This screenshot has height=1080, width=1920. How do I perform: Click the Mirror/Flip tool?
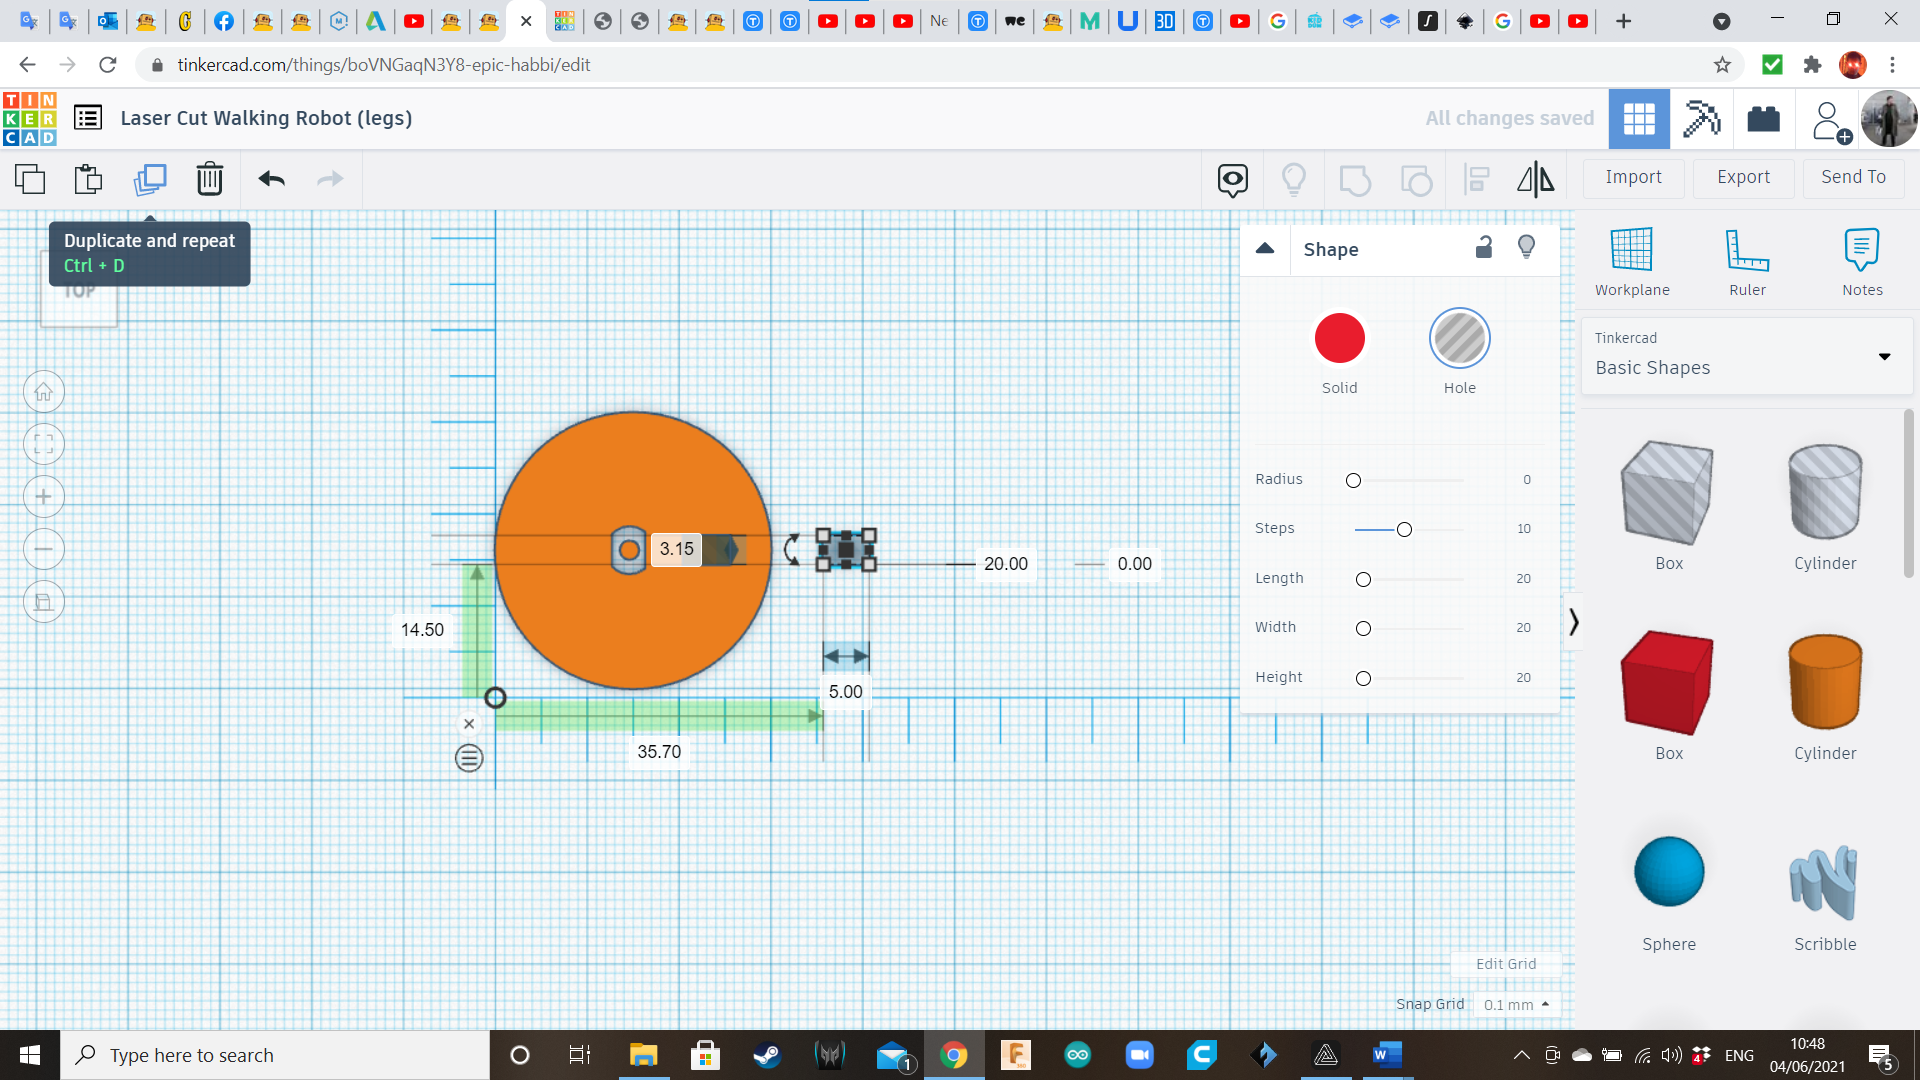point(1535,179)
